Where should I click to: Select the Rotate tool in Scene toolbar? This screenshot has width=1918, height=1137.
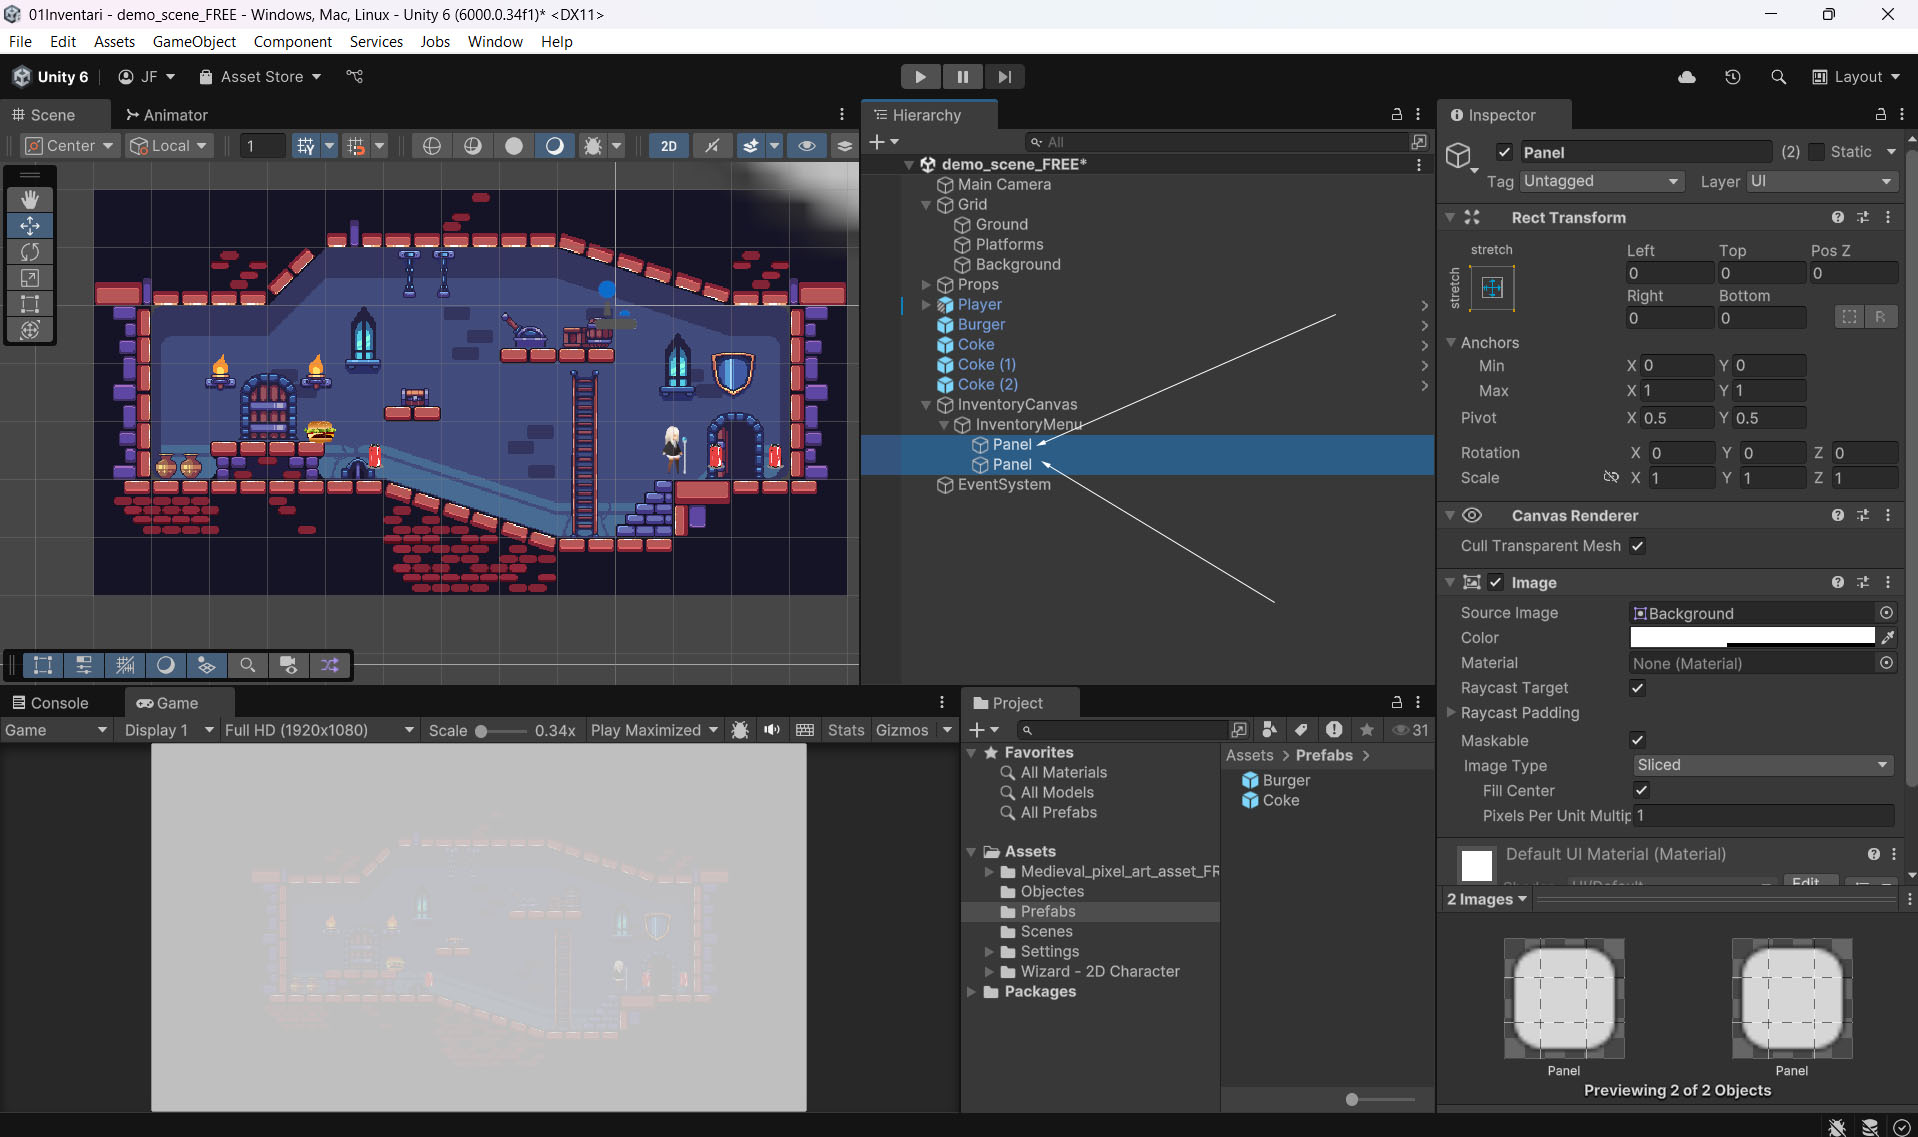30,252
